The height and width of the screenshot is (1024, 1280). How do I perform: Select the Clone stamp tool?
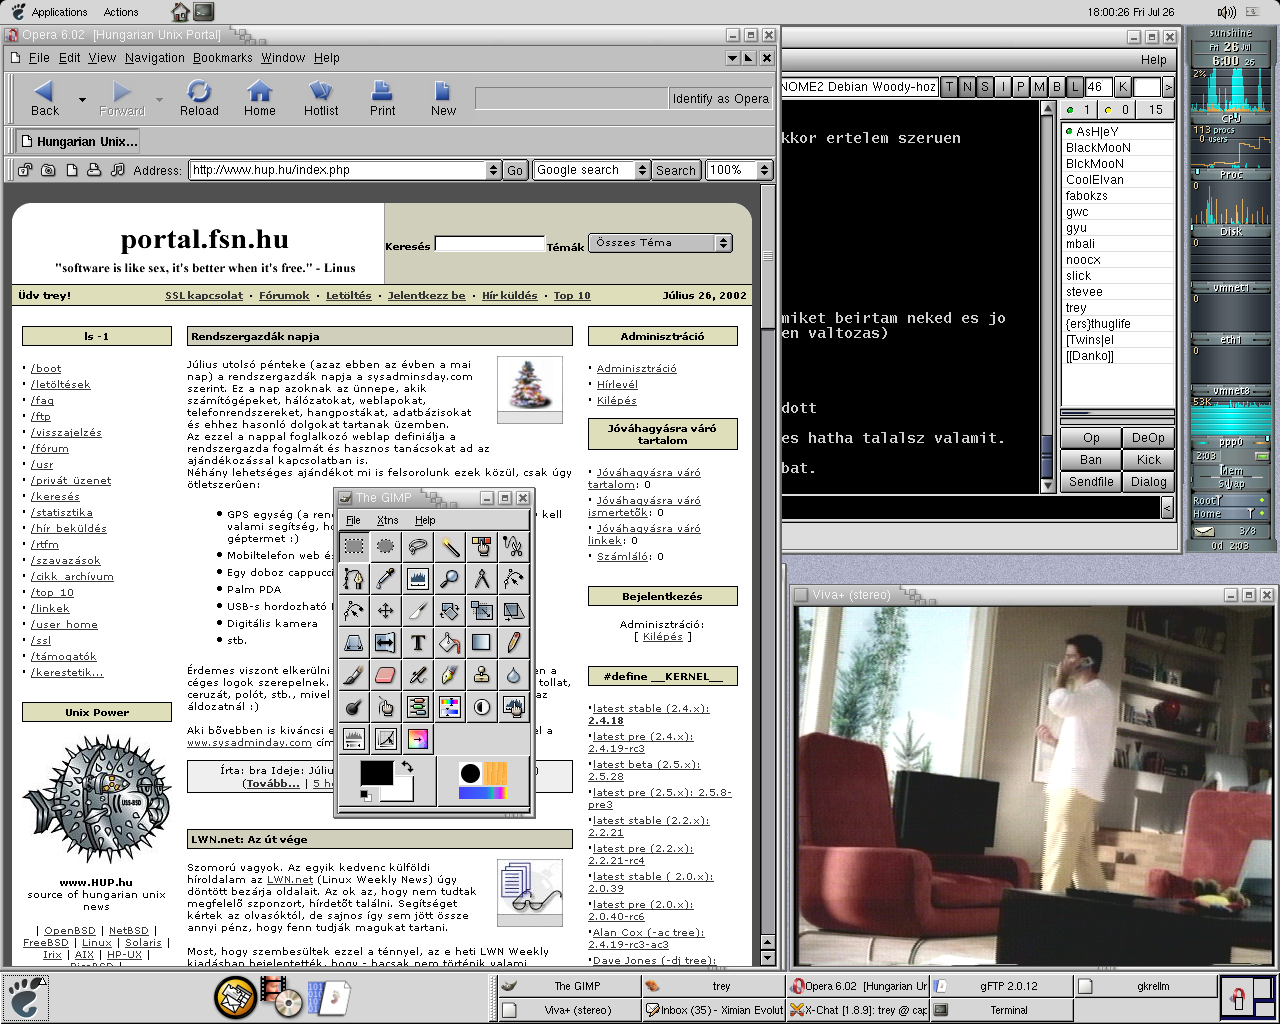coord(482,674)
